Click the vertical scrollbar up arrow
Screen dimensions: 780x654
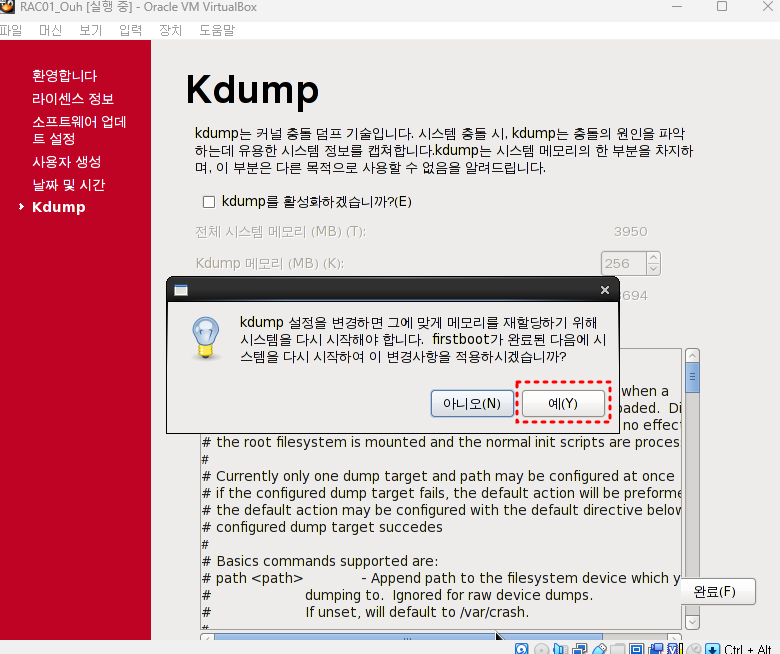692,356
